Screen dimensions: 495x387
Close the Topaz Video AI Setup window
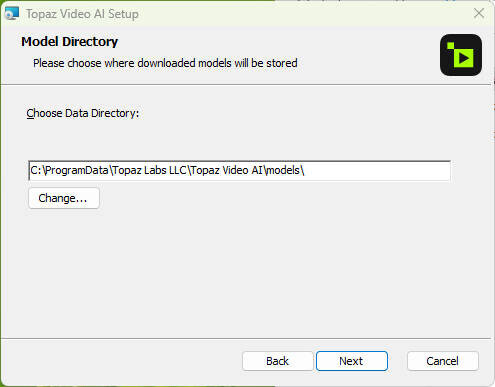click(479, 13)
